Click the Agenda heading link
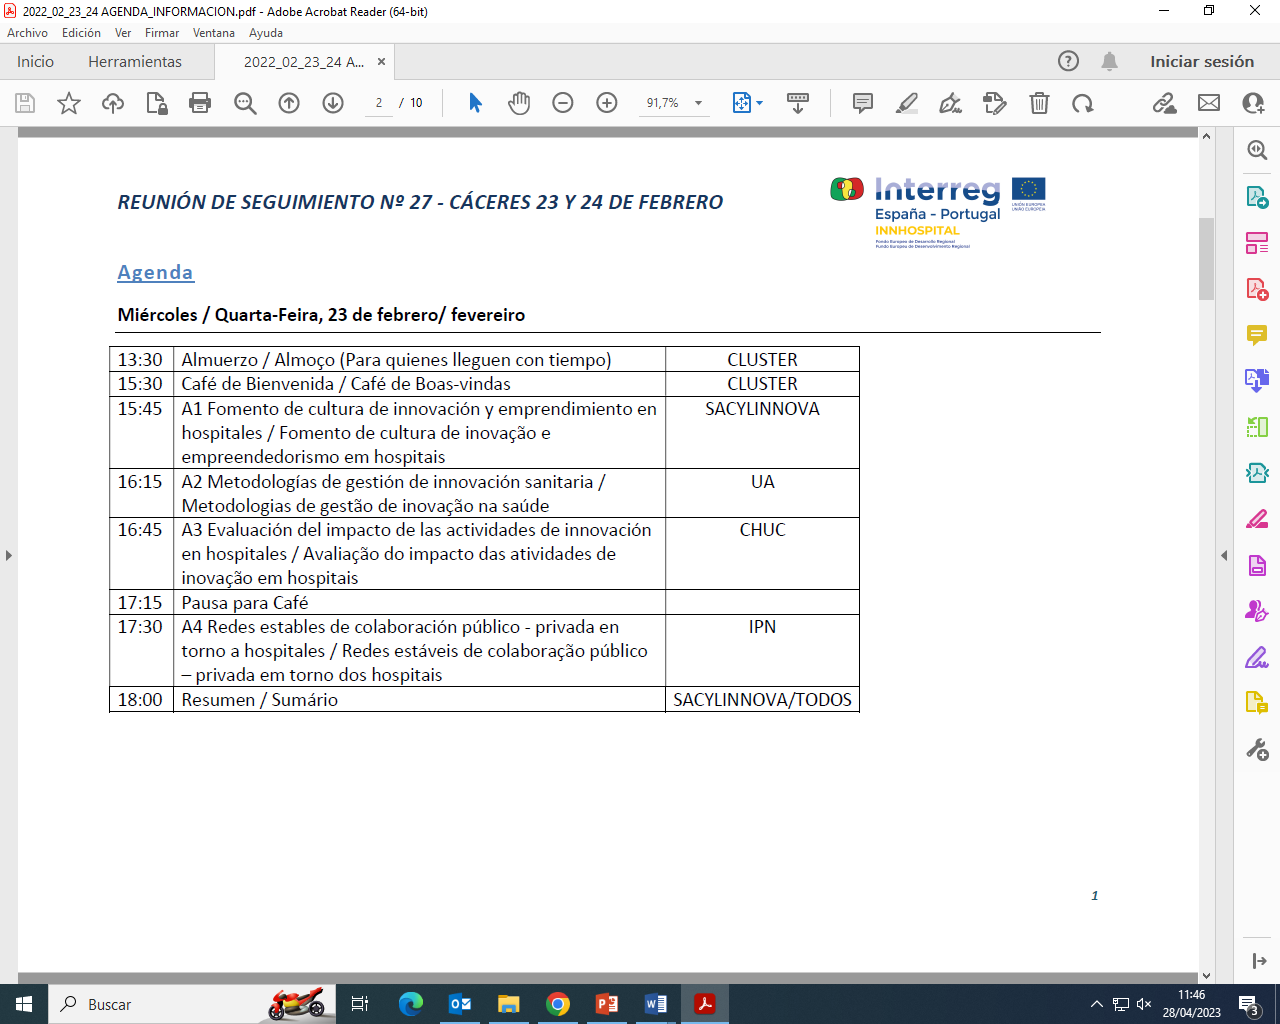Screen dimensions: 1280x1024 pyautogui.click(x=155, y=272)
